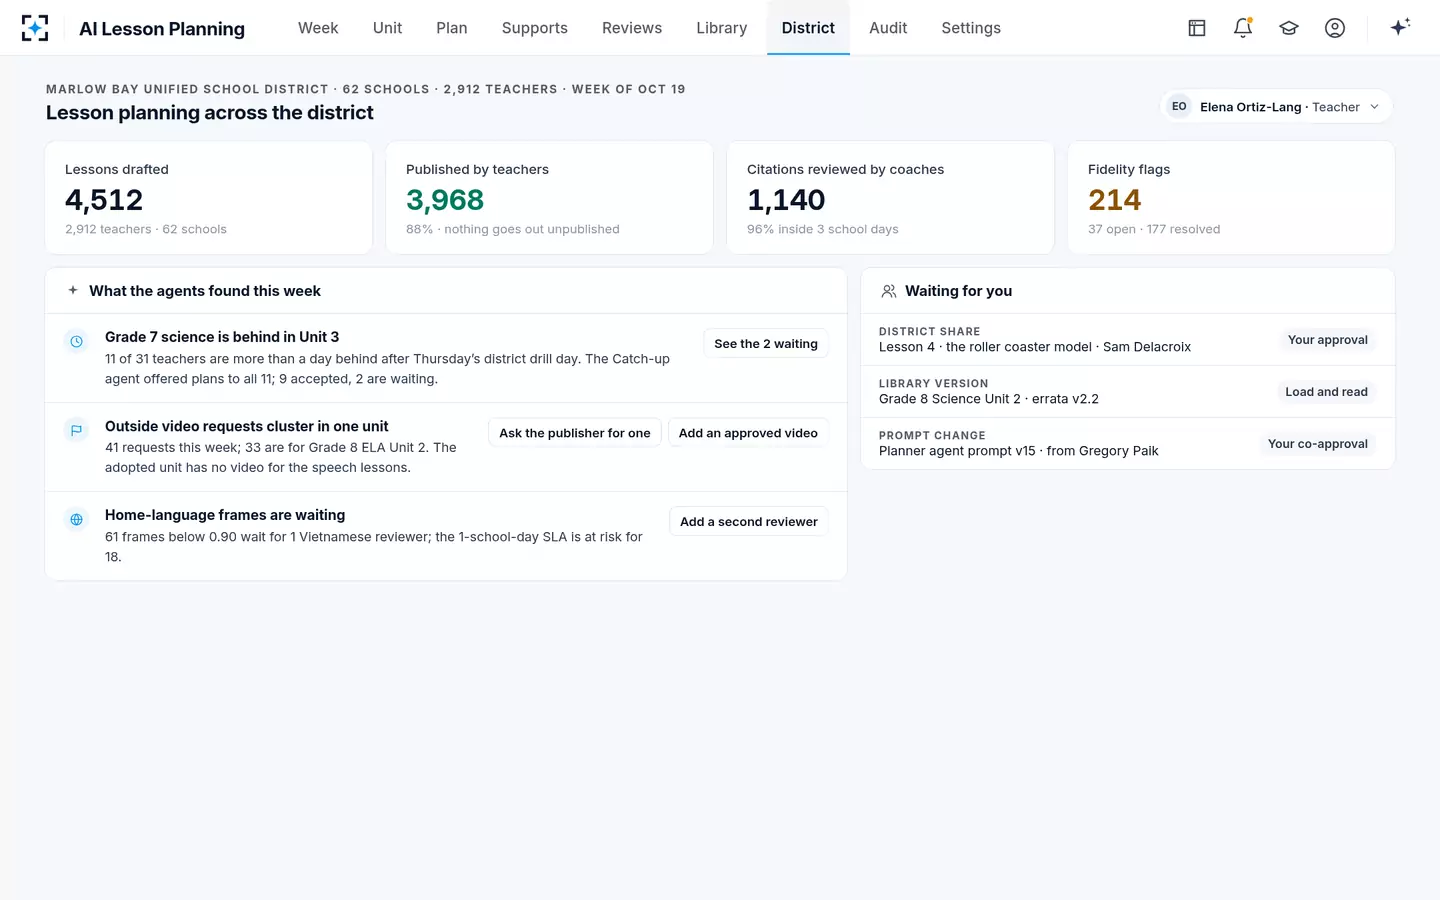This screenshot has height=900, width=1440.
Task: Open the user account icon
Action: (x=1335, y=28)
